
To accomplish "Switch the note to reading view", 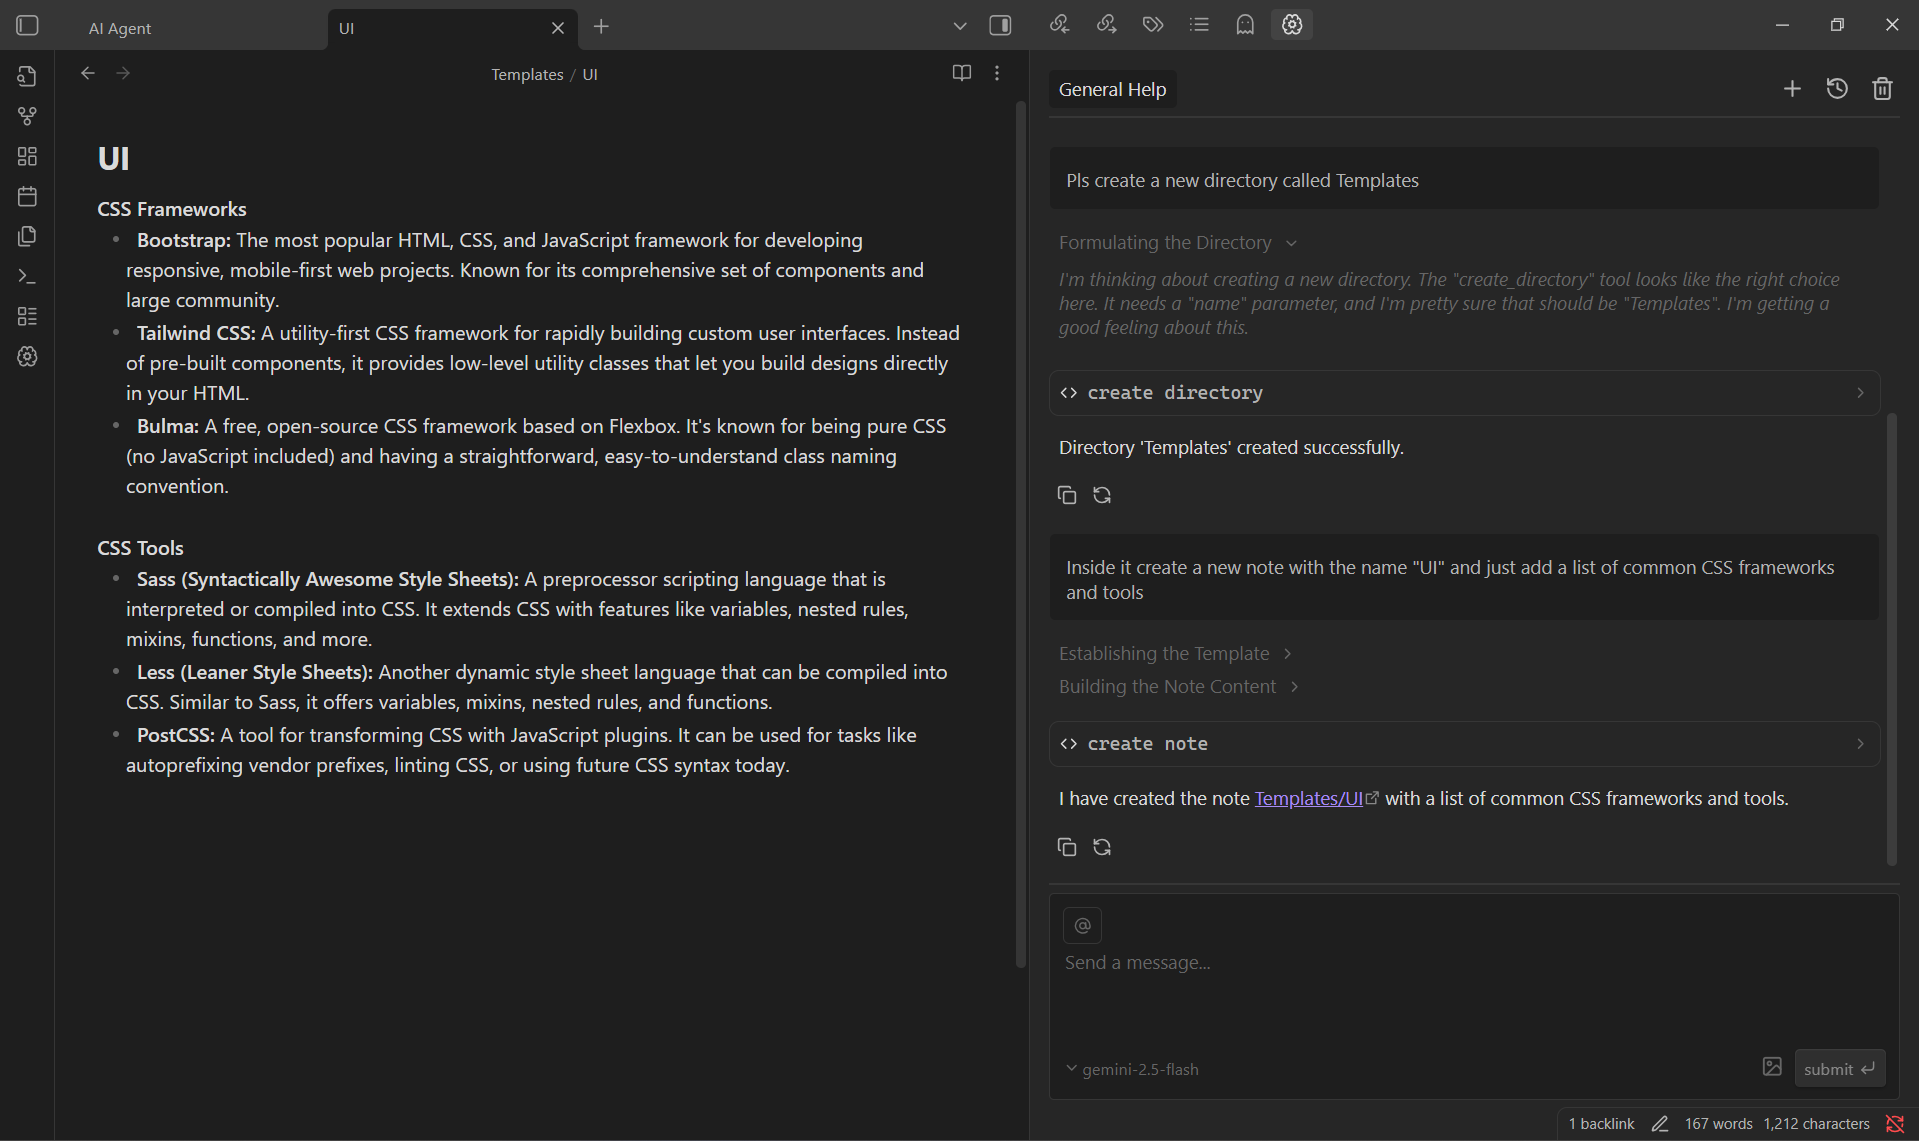I will coord(960,73).
